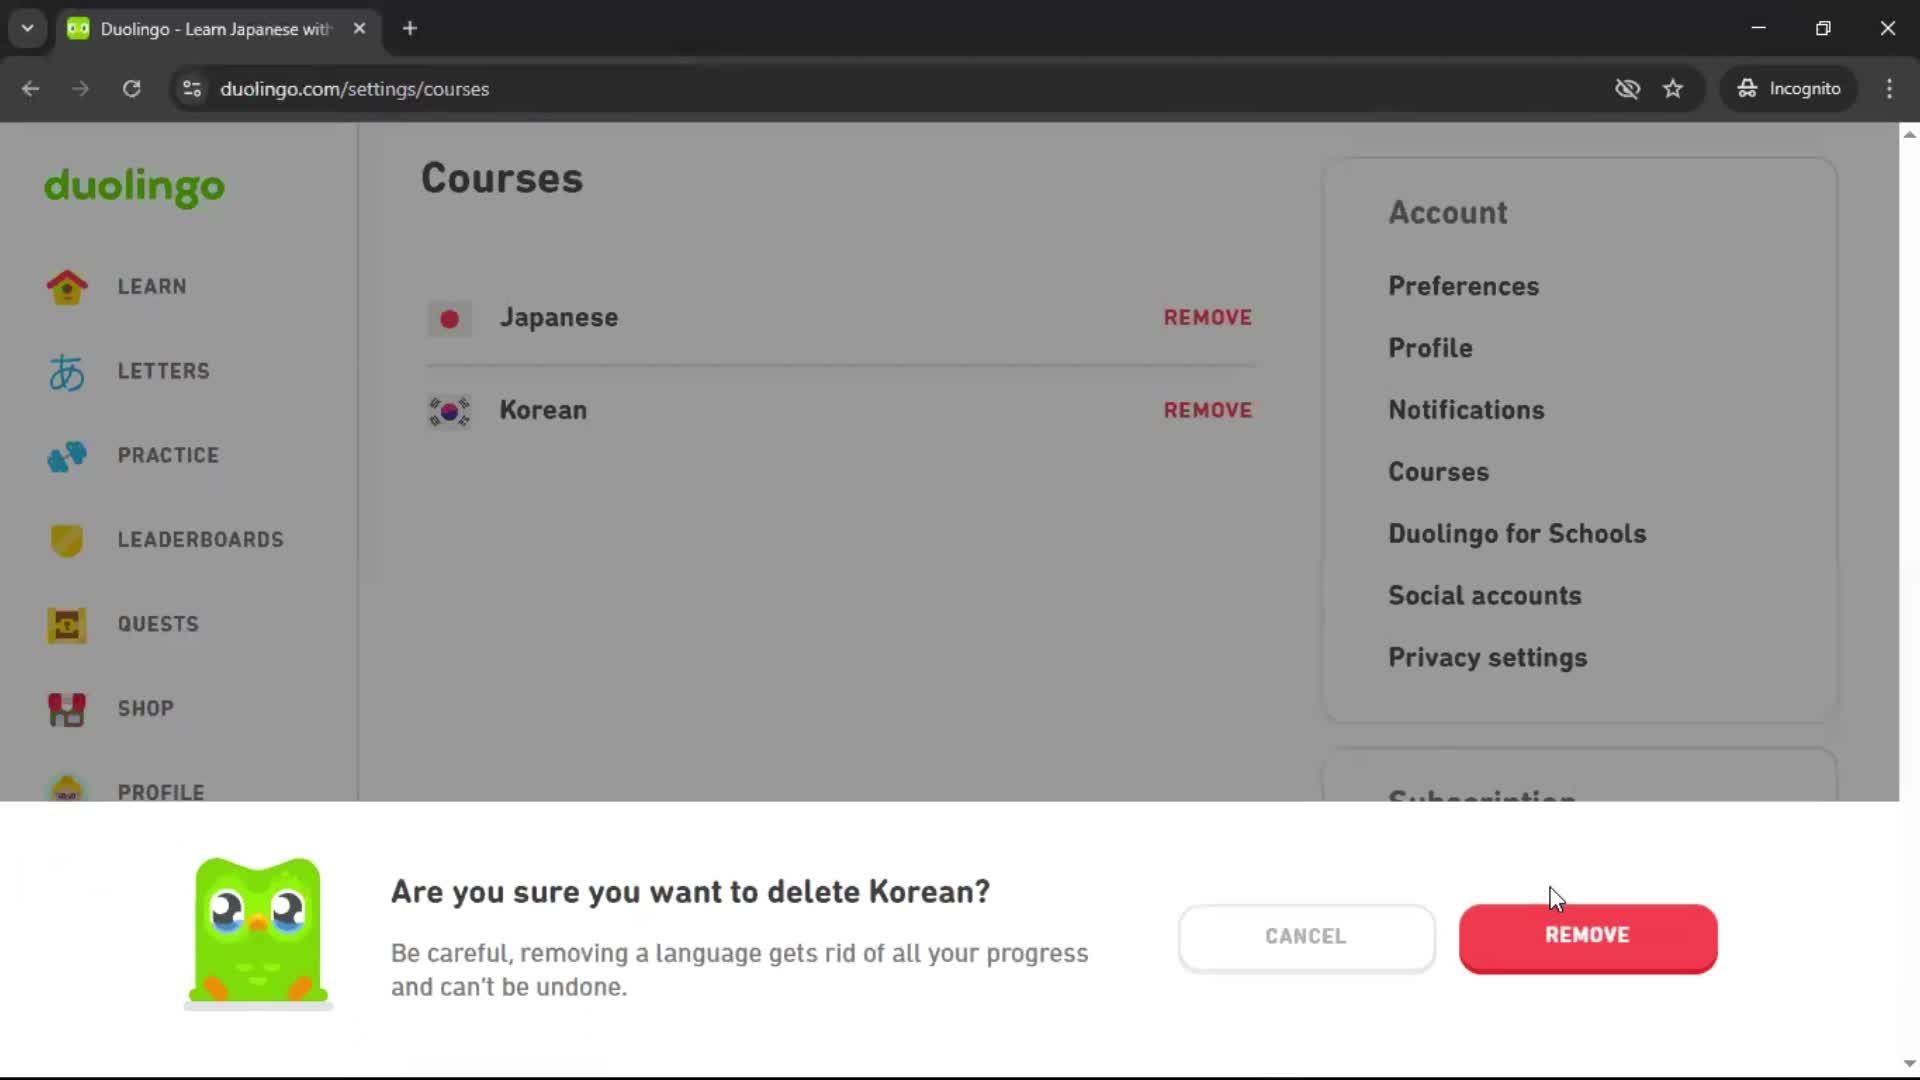Open Chrome's three-dot menu

[1889, 89]
